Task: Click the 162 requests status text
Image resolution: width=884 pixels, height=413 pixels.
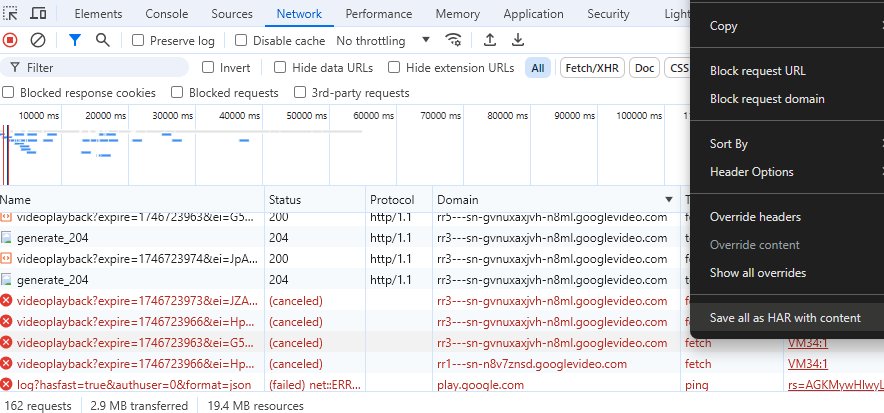Action: (38, 406)
